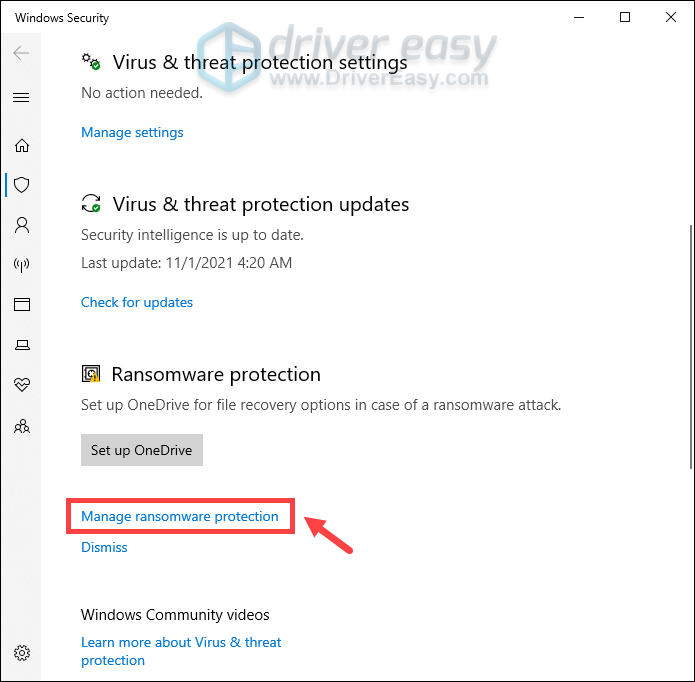Open Learn more about Virus & threat protection

point(181,651)
